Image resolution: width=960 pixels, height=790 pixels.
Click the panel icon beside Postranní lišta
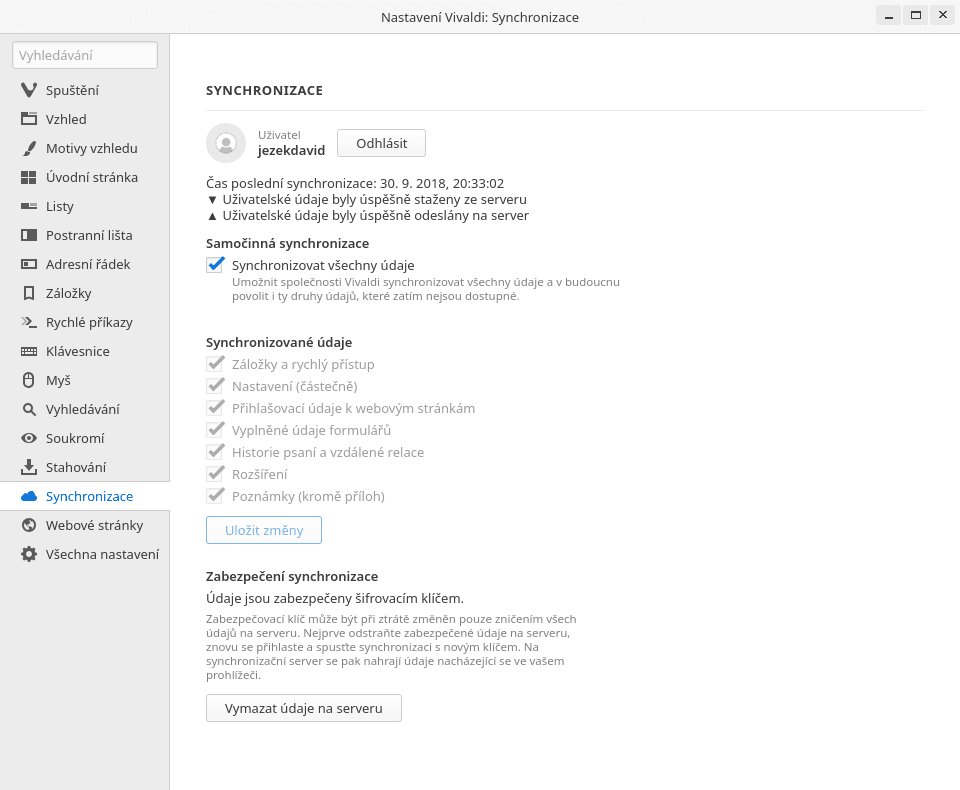click(29, 235)
